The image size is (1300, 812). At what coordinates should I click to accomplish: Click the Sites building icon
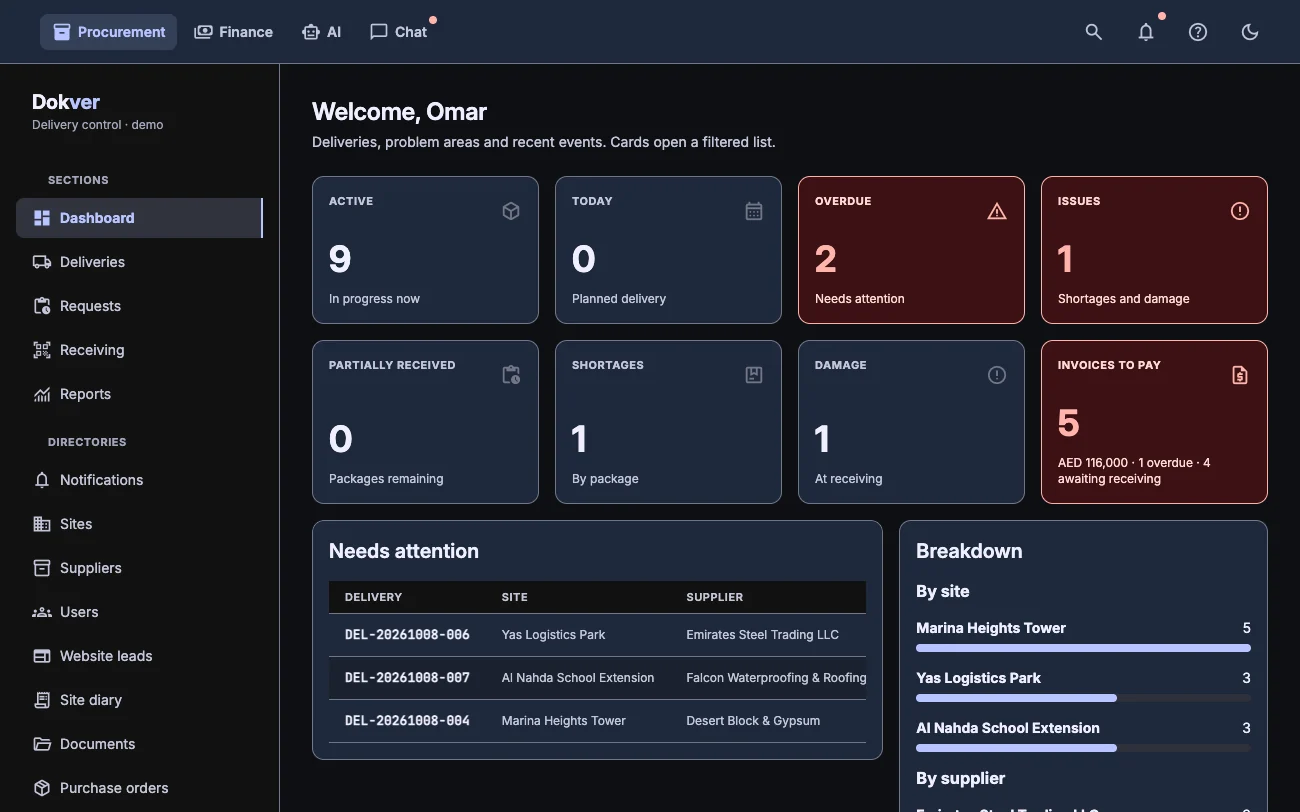(42, 524)
